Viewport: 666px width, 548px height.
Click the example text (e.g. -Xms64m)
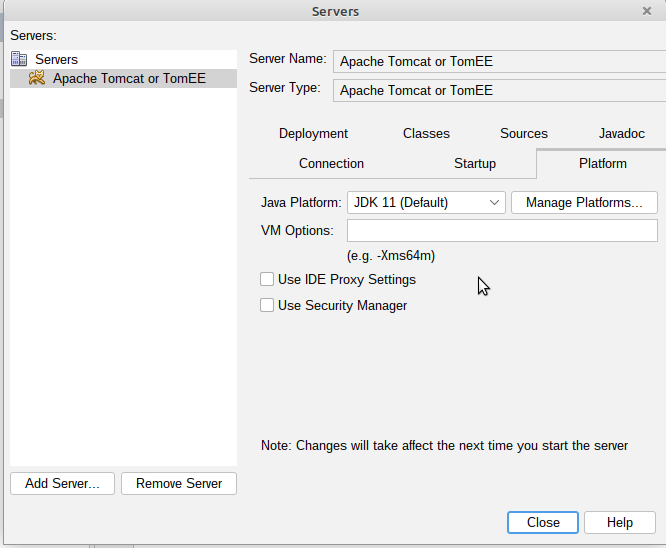tap(391, 256)
